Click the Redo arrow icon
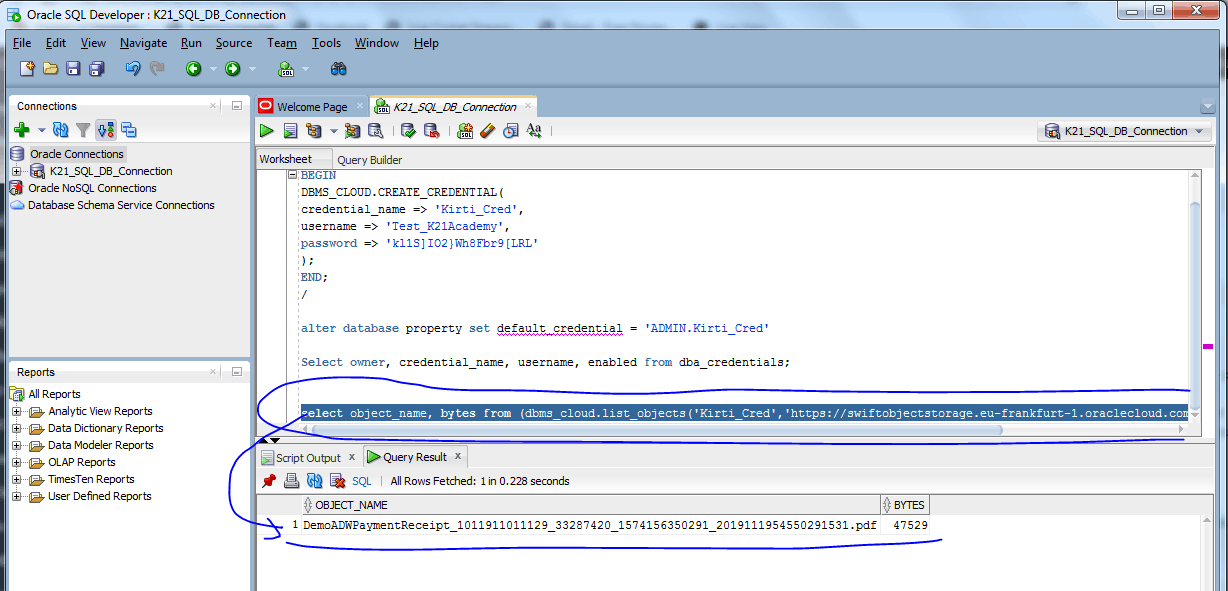 click(157, 69)
